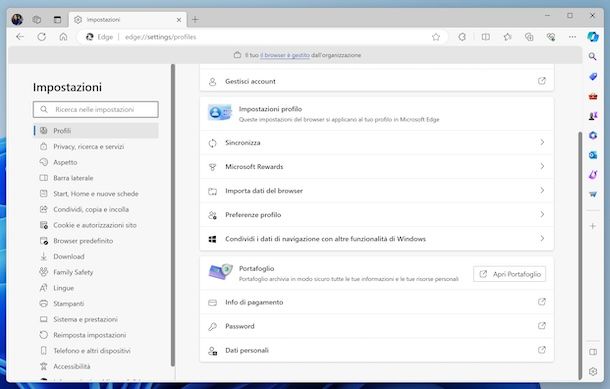
Task: Open the sidebar Outlook icon
Action: (593, 155)
